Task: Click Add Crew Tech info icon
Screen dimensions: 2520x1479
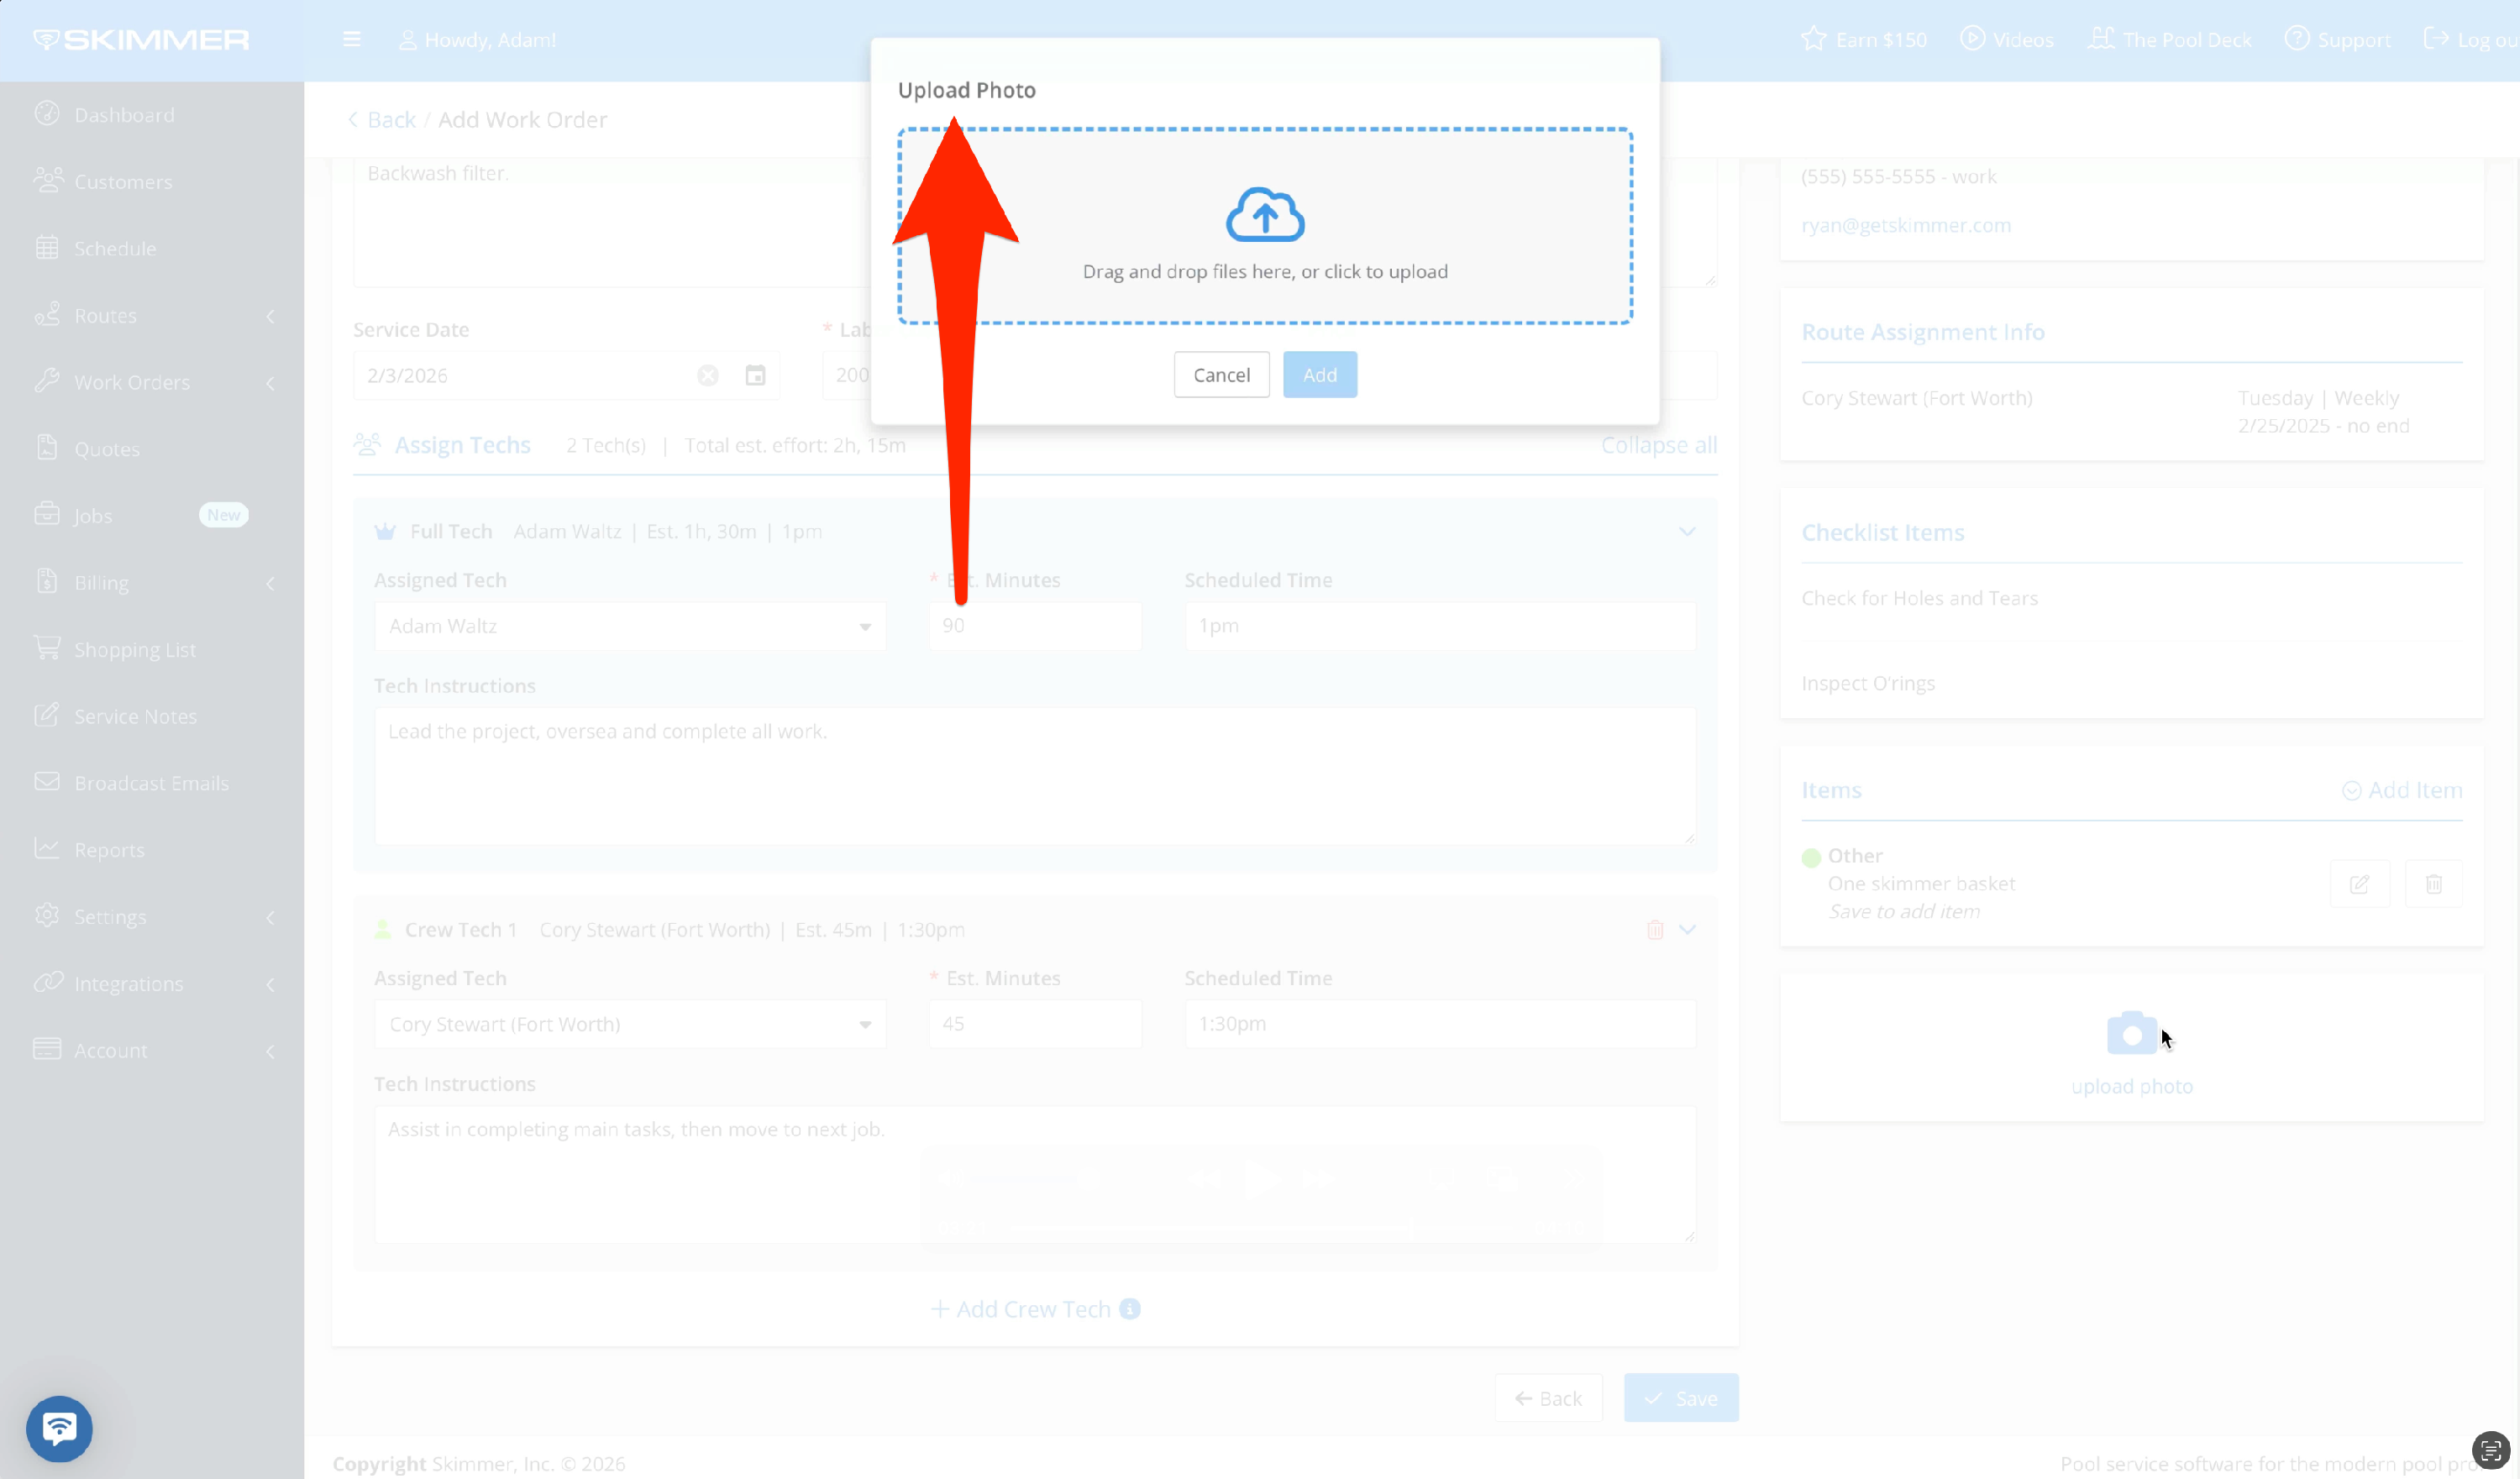Action: pyautogui.click(x=1130, y=1309)
